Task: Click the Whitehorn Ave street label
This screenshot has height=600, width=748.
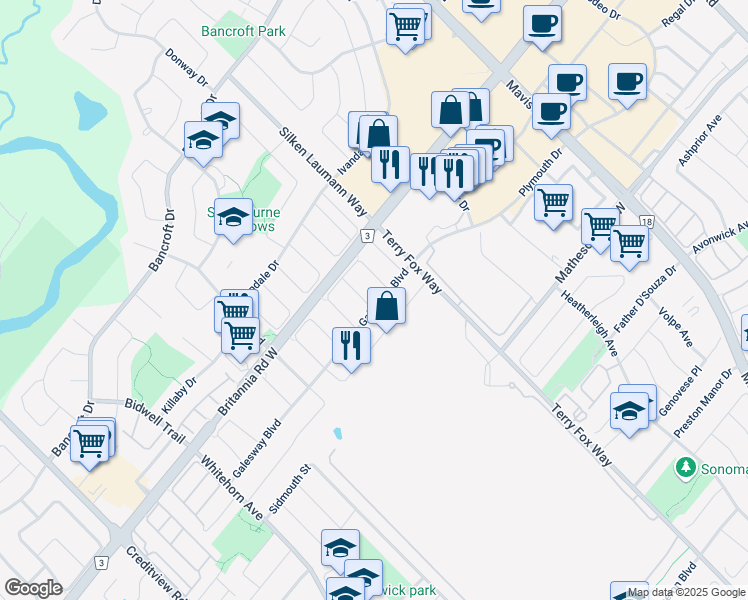Action: click(x=232, y=487)
